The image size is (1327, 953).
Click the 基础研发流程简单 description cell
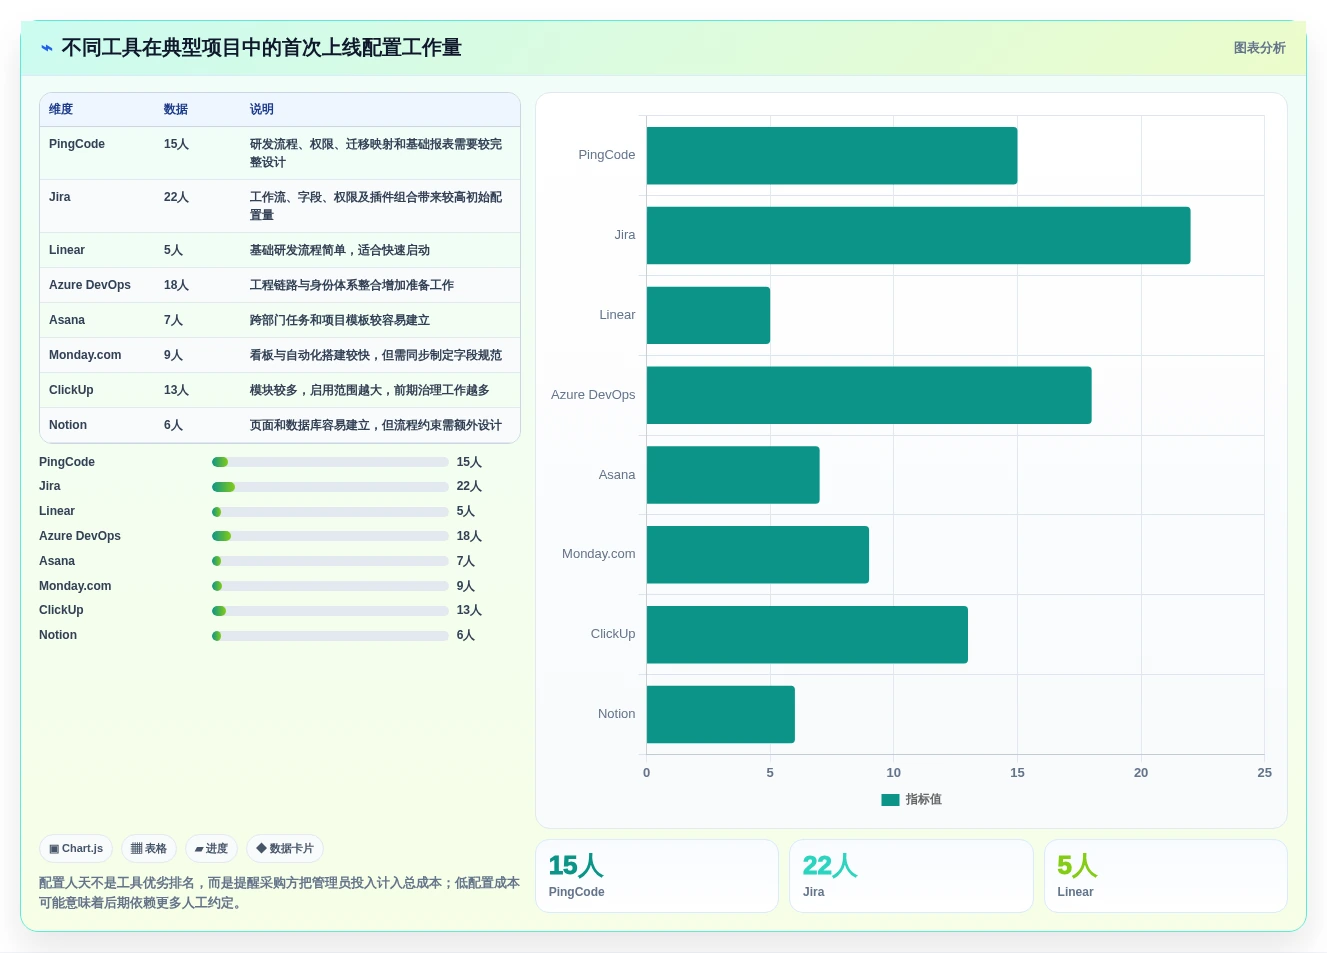[x=340, y=250]
